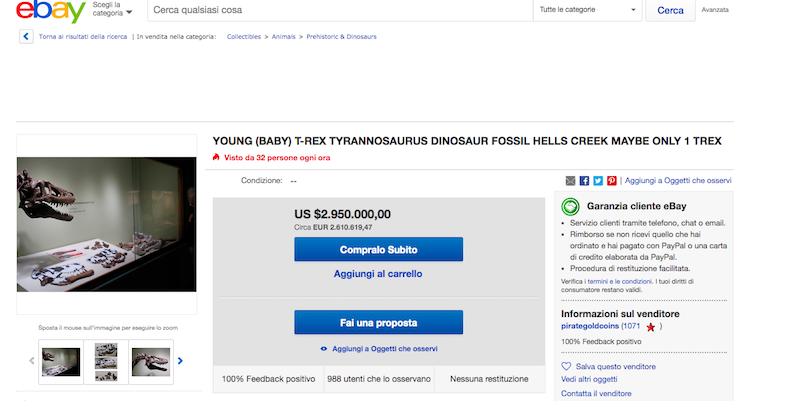Select the third dinosaur skull thumbnail
This screenshot has width=800, height=401.
coord(150,361)
